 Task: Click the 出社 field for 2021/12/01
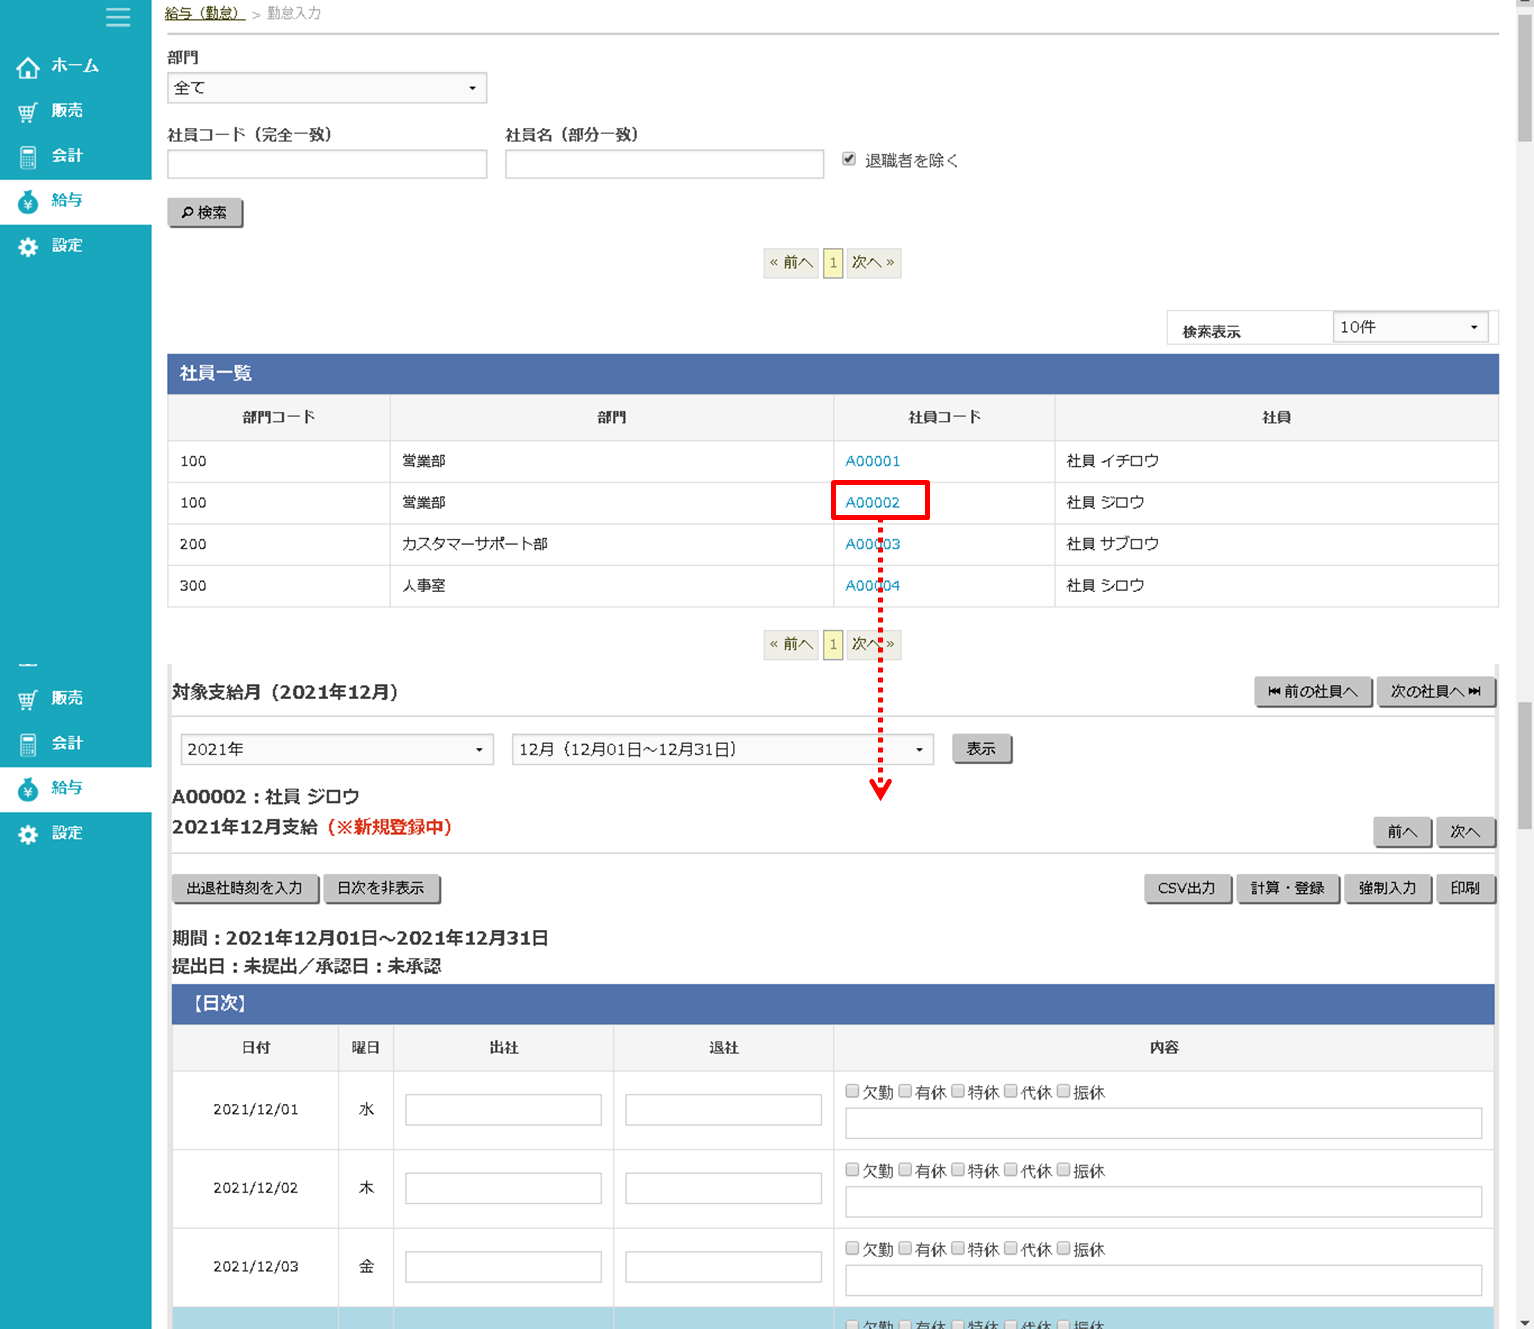click(503, 1109)
